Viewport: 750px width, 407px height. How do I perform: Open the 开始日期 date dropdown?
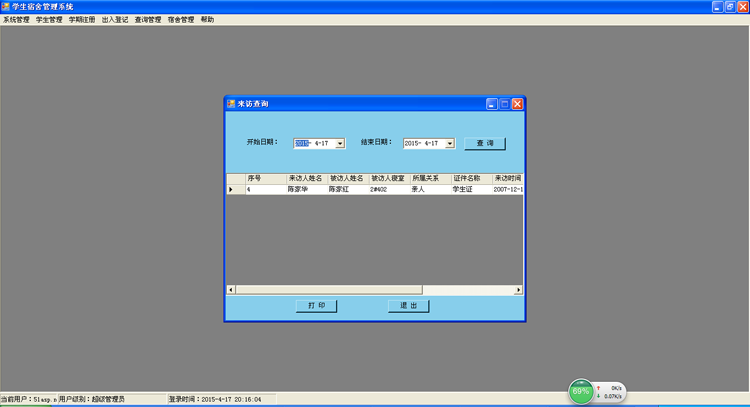(340, 143)
